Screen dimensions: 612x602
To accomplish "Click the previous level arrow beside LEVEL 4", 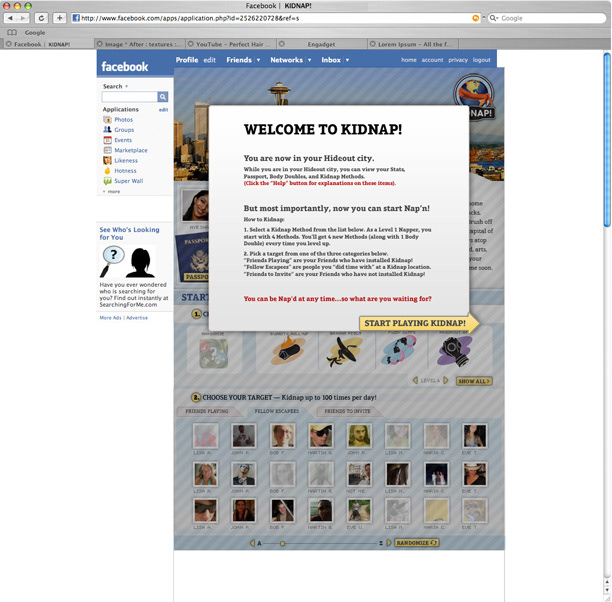I will click(415, 380).
